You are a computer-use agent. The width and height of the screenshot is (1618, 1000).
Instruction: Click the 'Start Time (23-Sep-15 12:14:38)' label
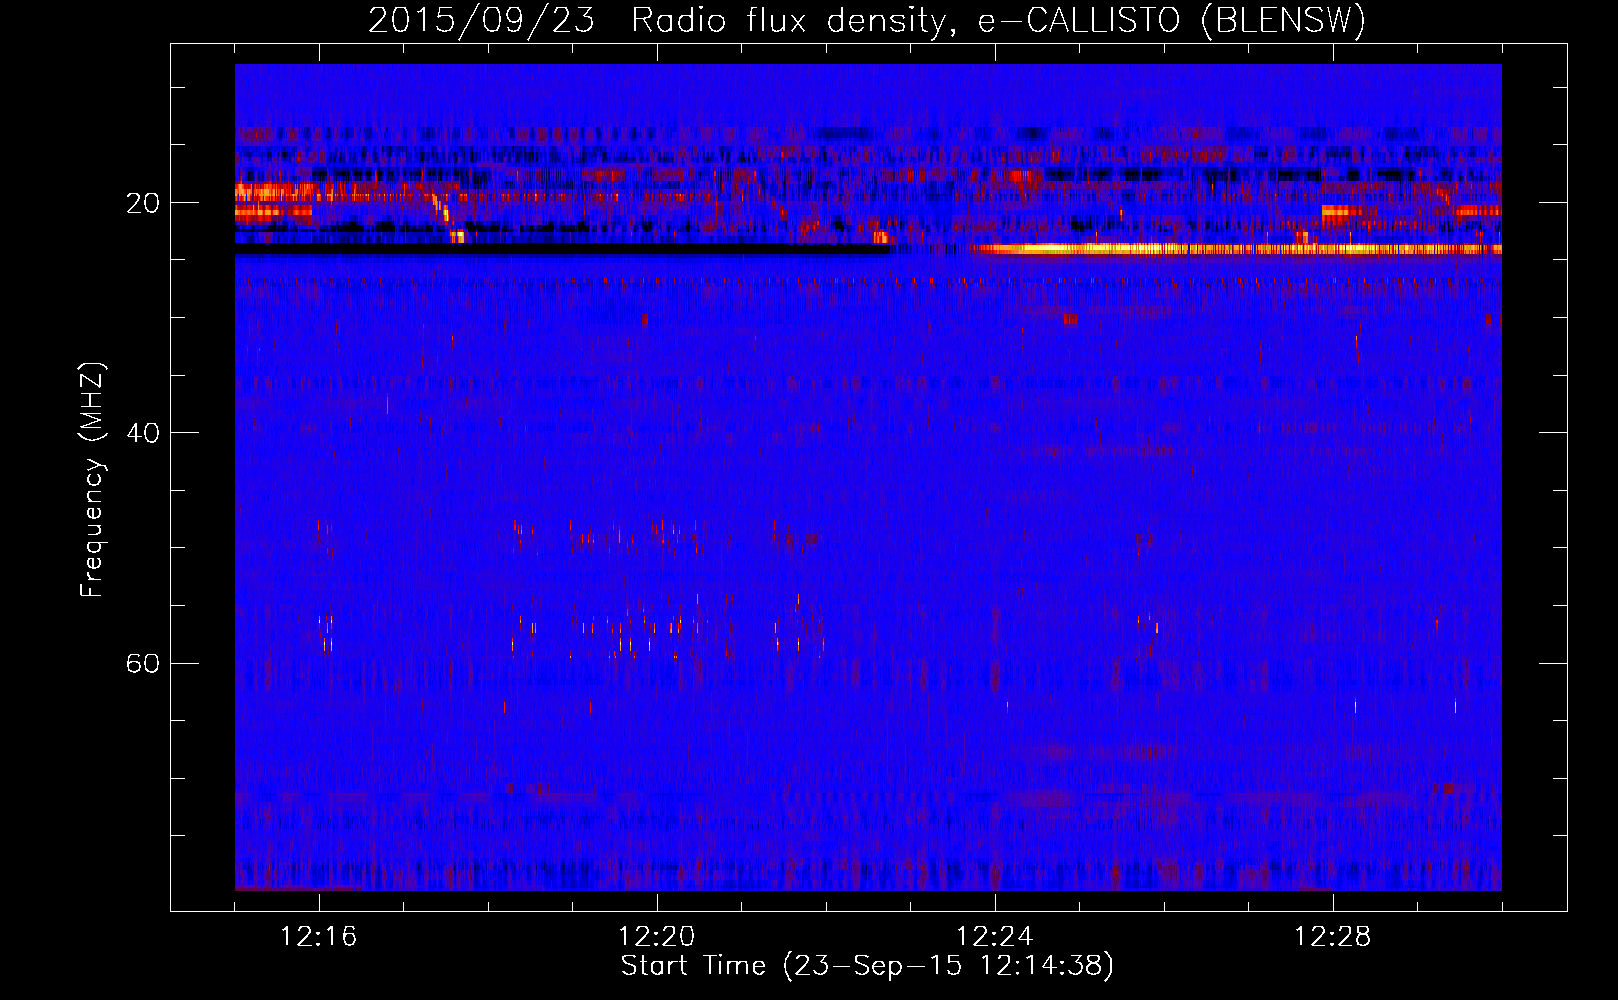[867, 966]
